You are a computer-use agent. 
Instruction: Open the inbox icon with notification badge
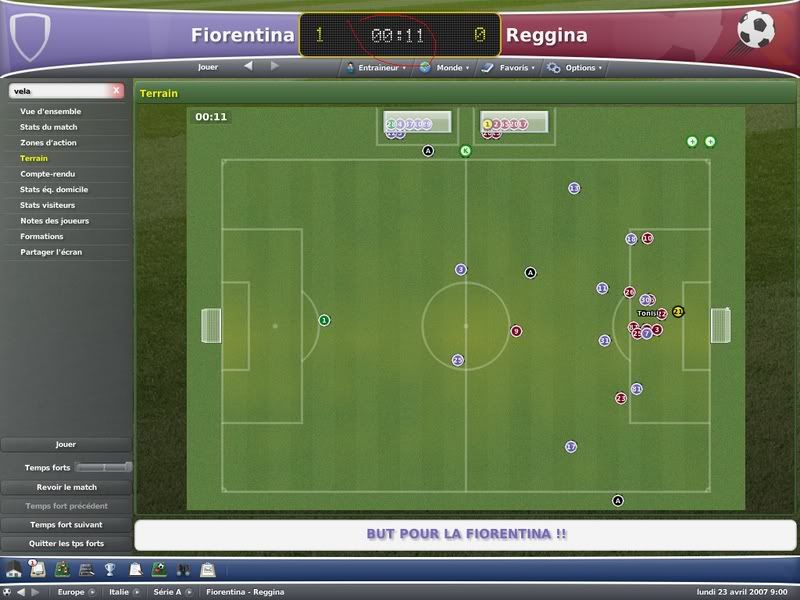37,569
